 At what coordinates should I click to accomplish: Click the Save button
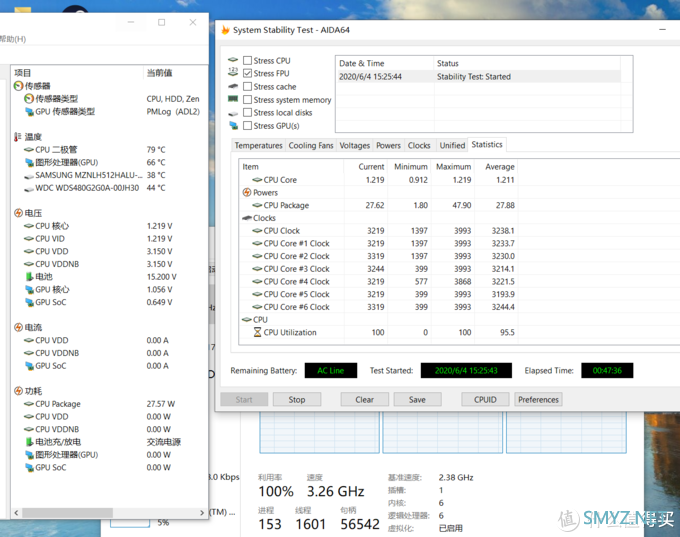pyautogui.click(x=417, y=399)
